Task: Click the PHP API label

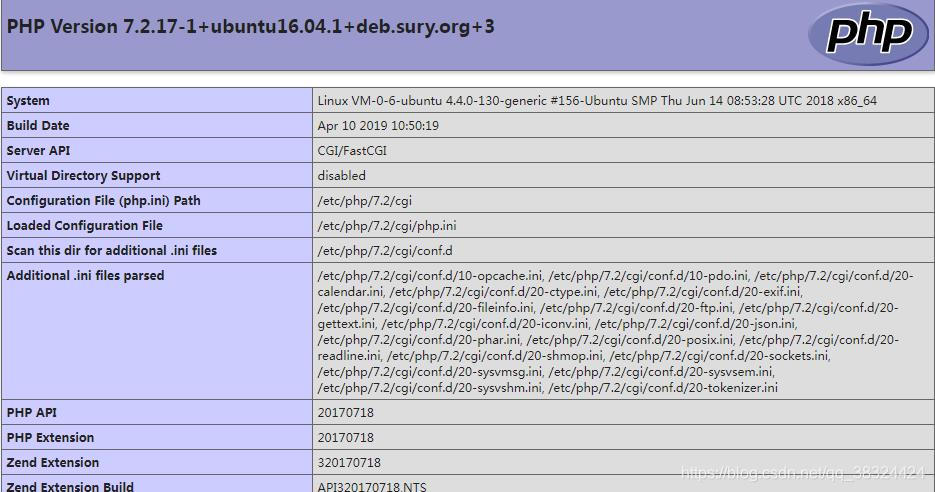Action: click(x=32, y=413)
